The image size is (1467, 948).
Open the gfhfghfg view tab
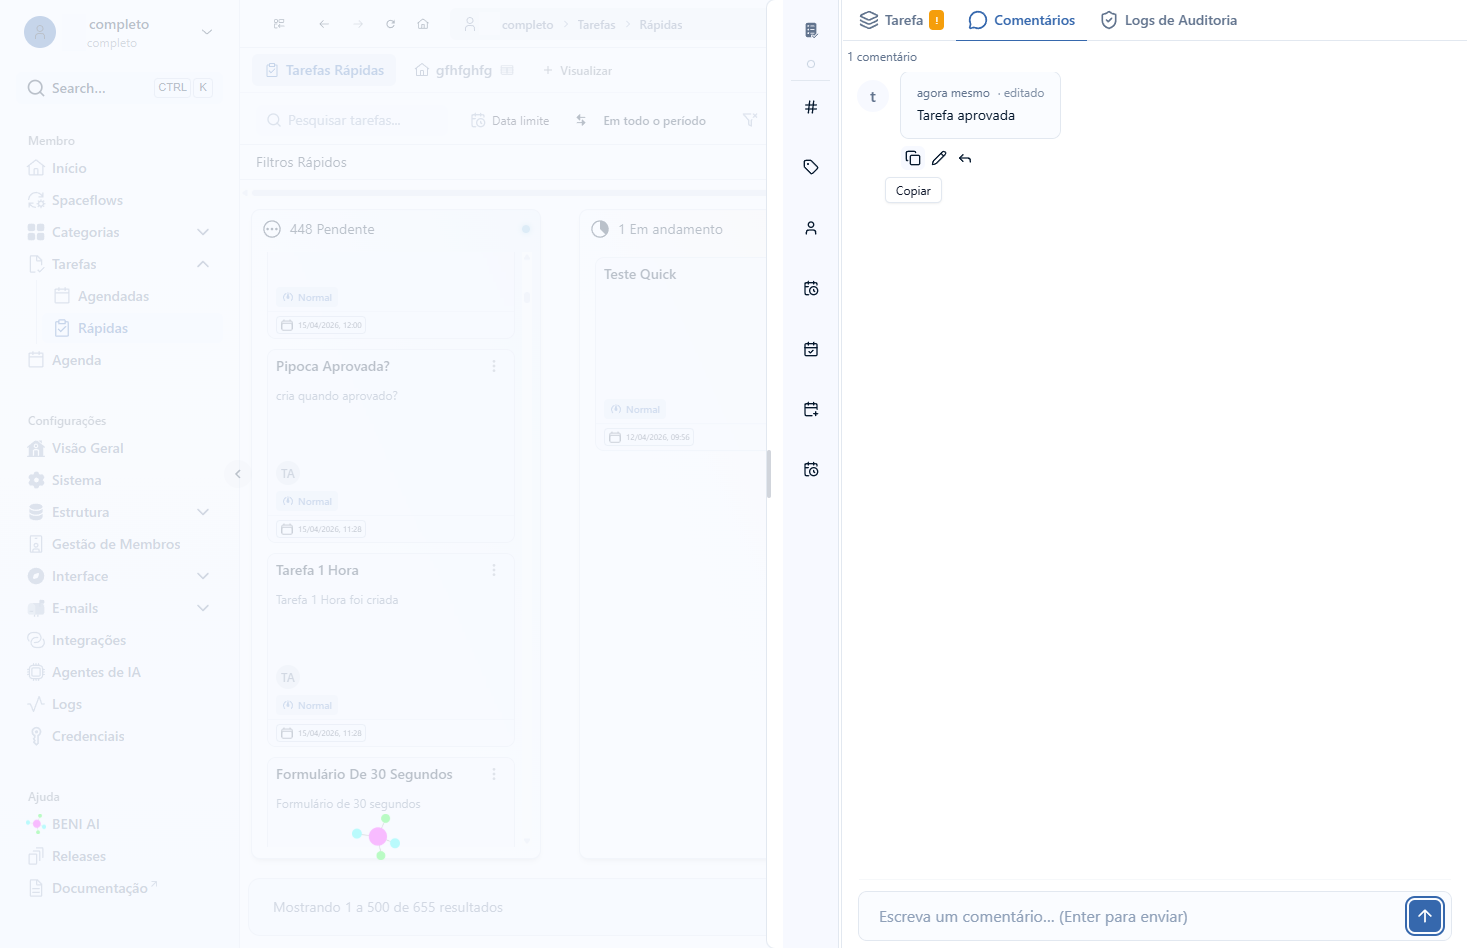point(464,70)
